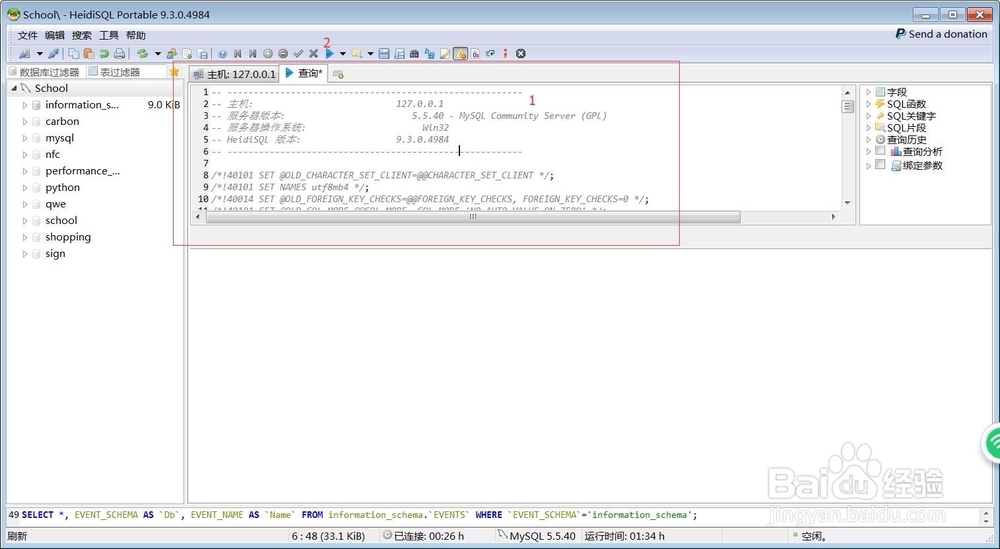Click the SQL关键字 helper item
This screenshot has width=1000, height=549.
point(911,116)
